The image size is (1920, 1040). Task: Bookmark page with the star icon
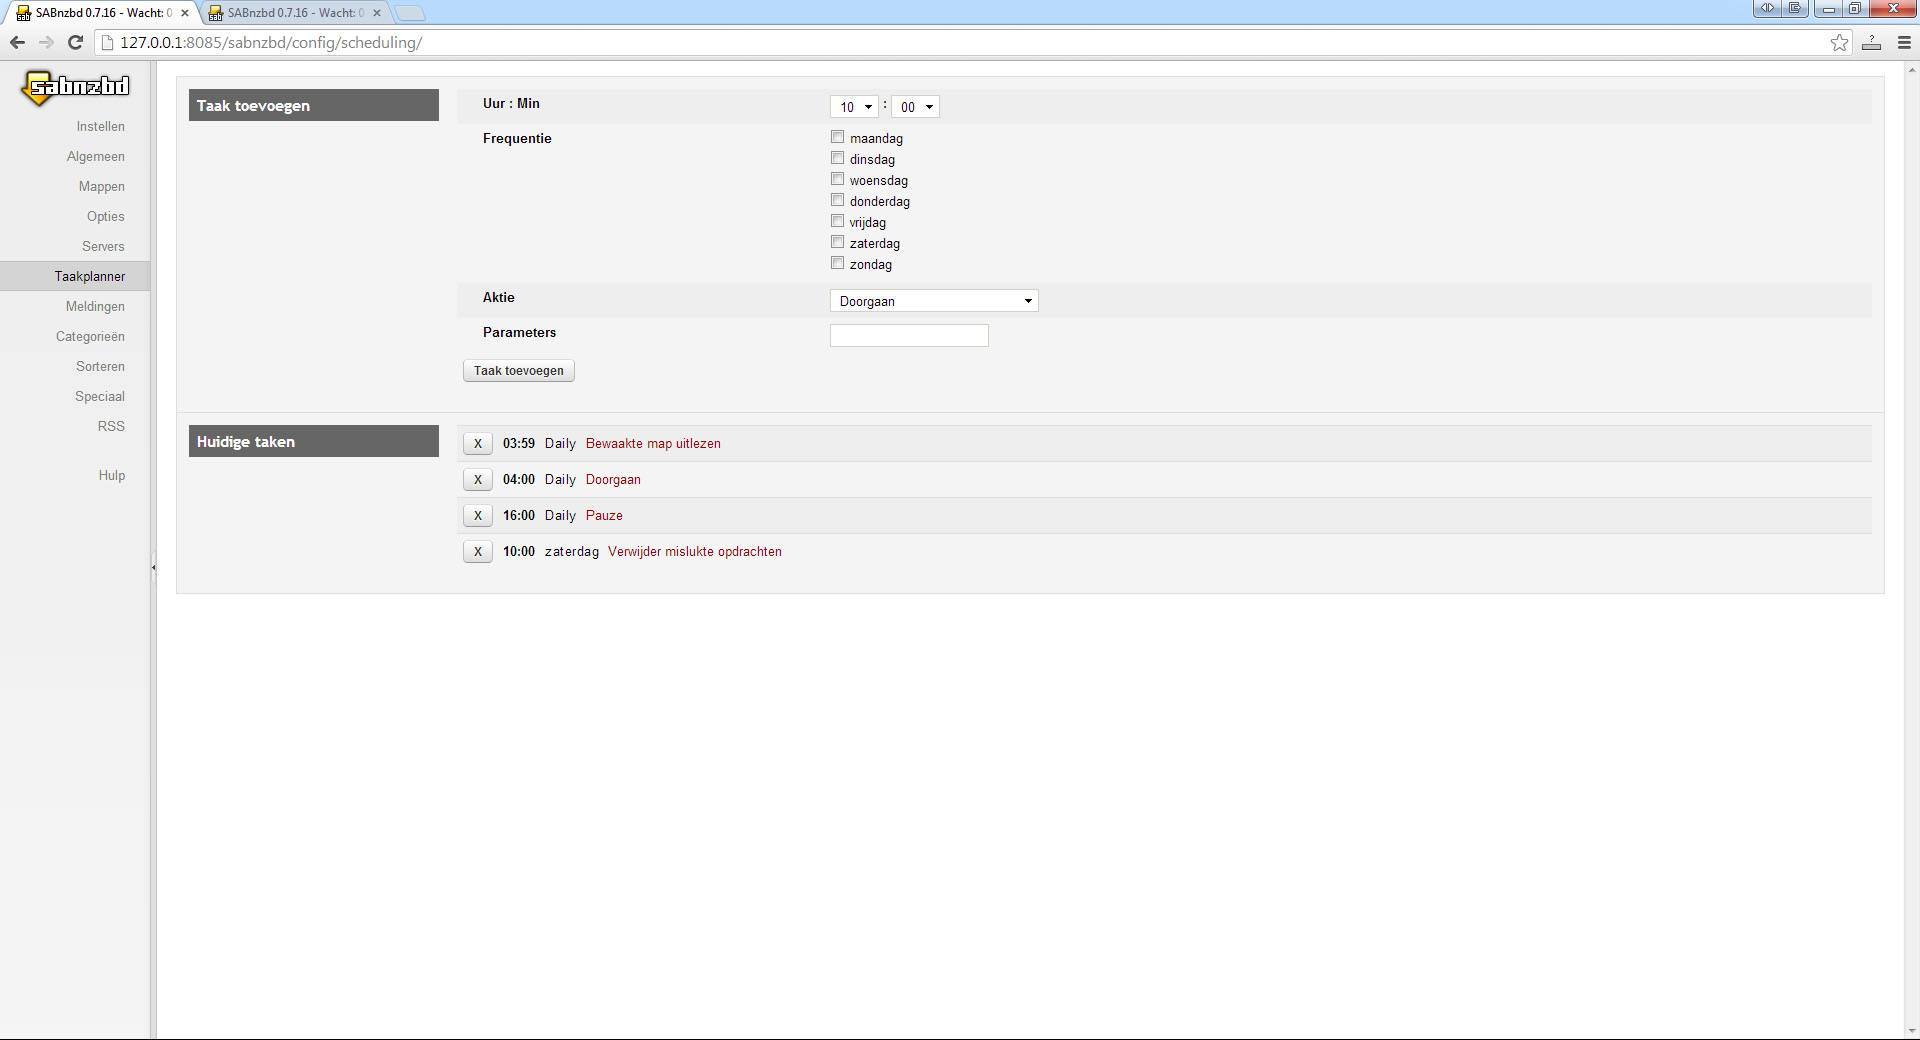click(x=1839, y=42)
